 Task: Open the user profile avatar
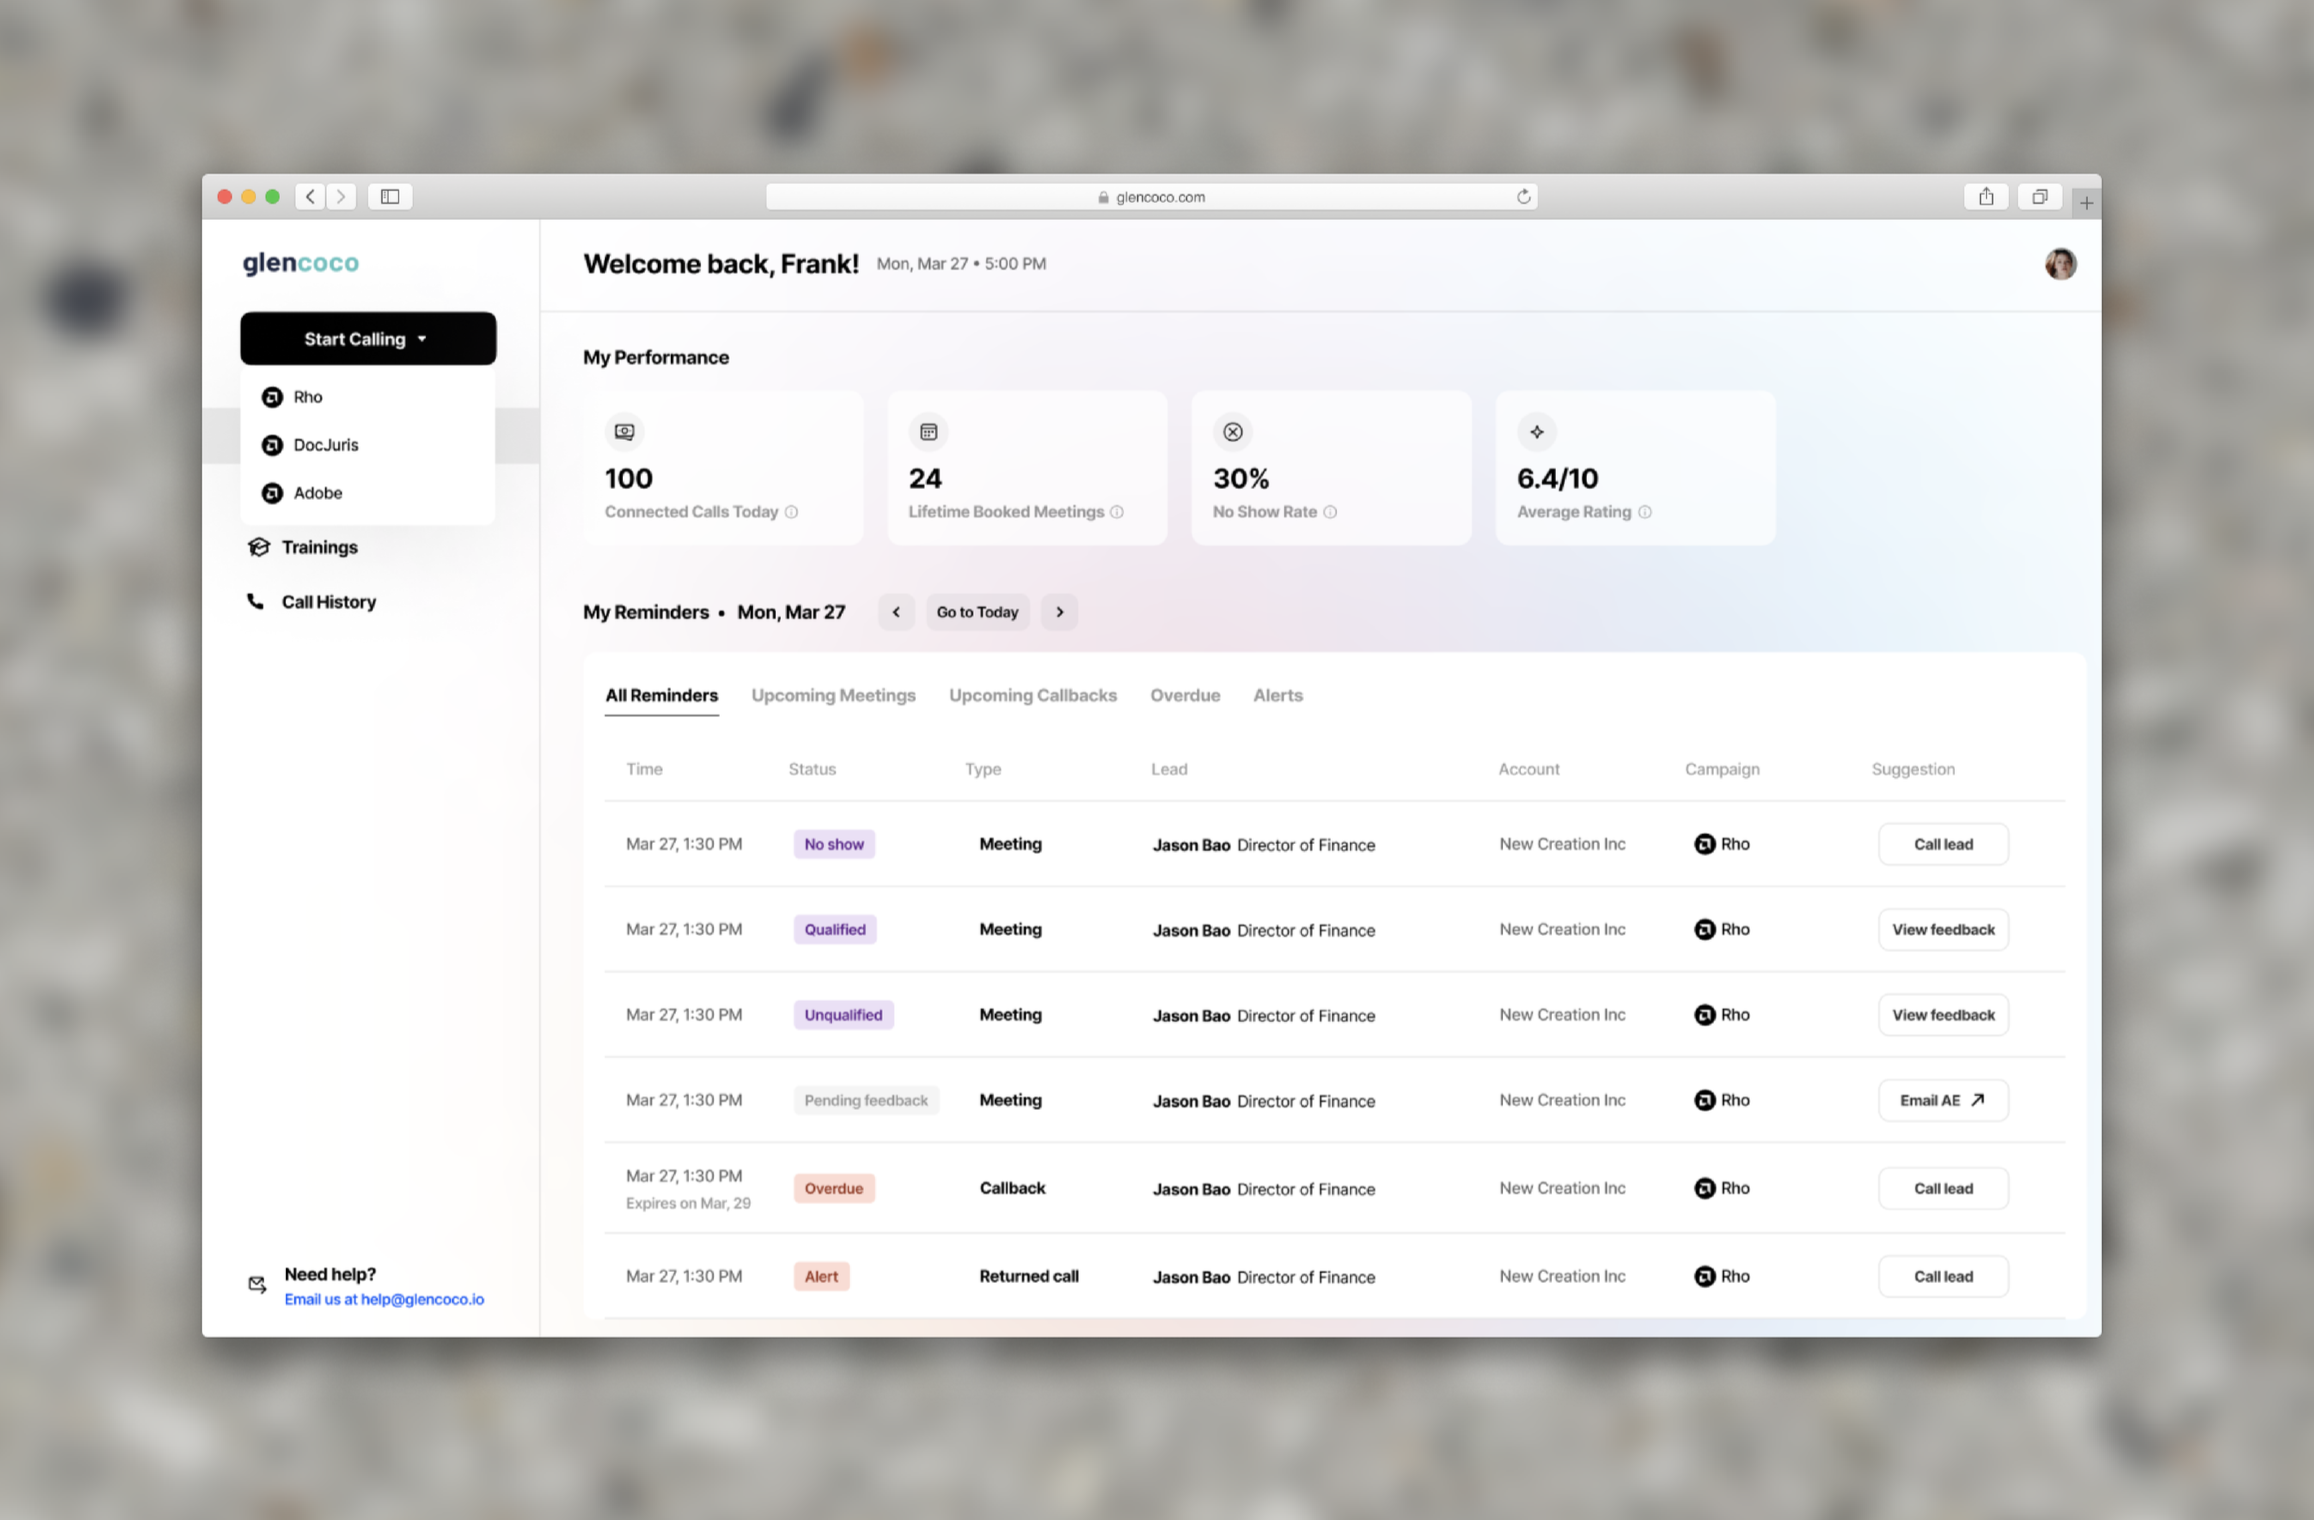coord(2060,264)
